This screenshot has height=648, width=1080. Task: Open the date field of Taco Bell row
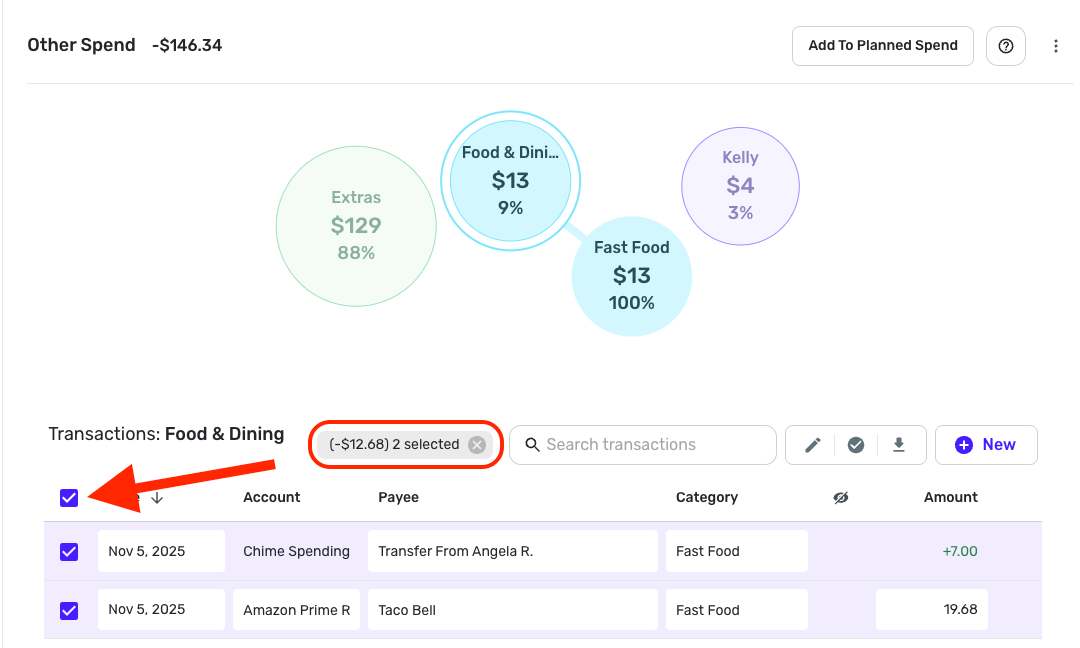[x=161, y=610]
